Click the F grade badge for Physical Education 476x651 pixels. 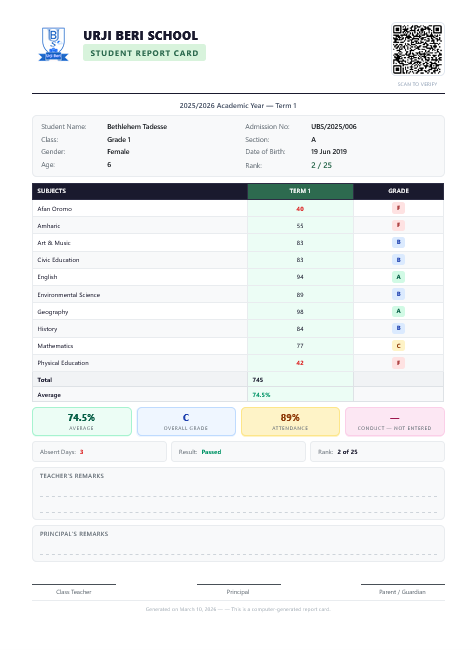click(398, 363)
